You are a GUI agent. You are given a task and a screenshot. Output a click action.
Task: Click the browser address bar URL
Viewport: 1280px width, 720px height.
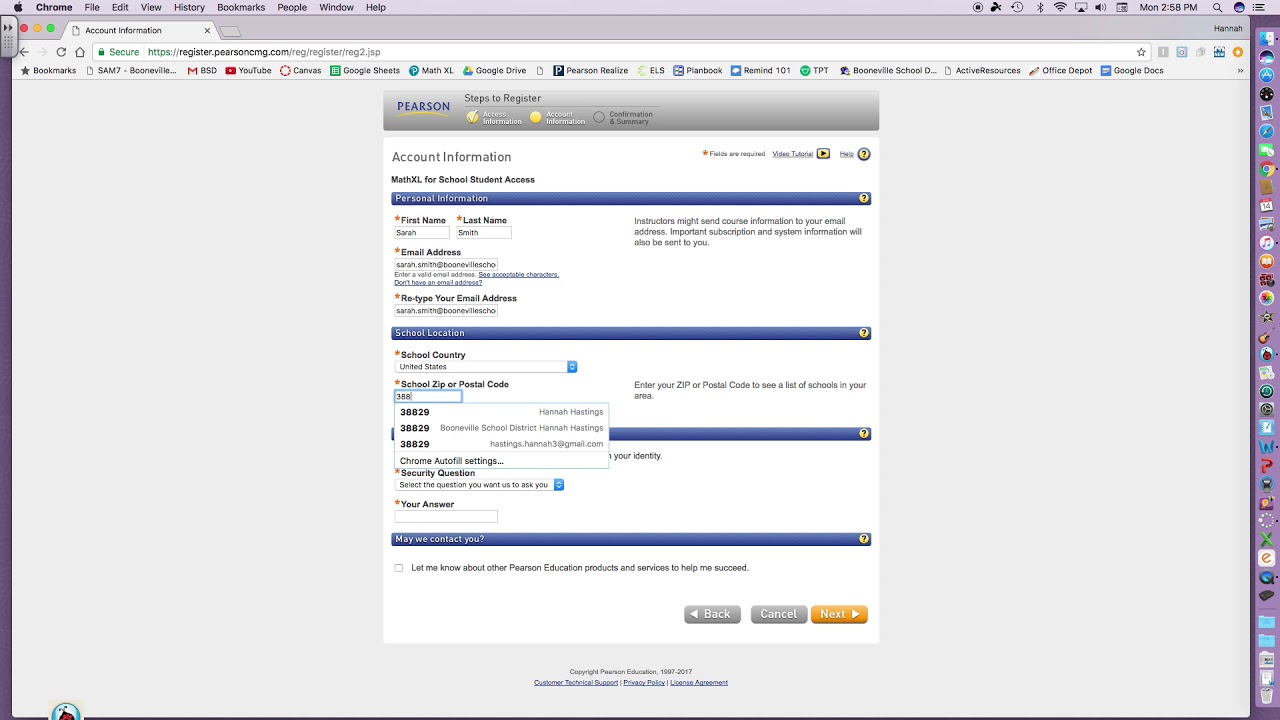coord(264,52)
